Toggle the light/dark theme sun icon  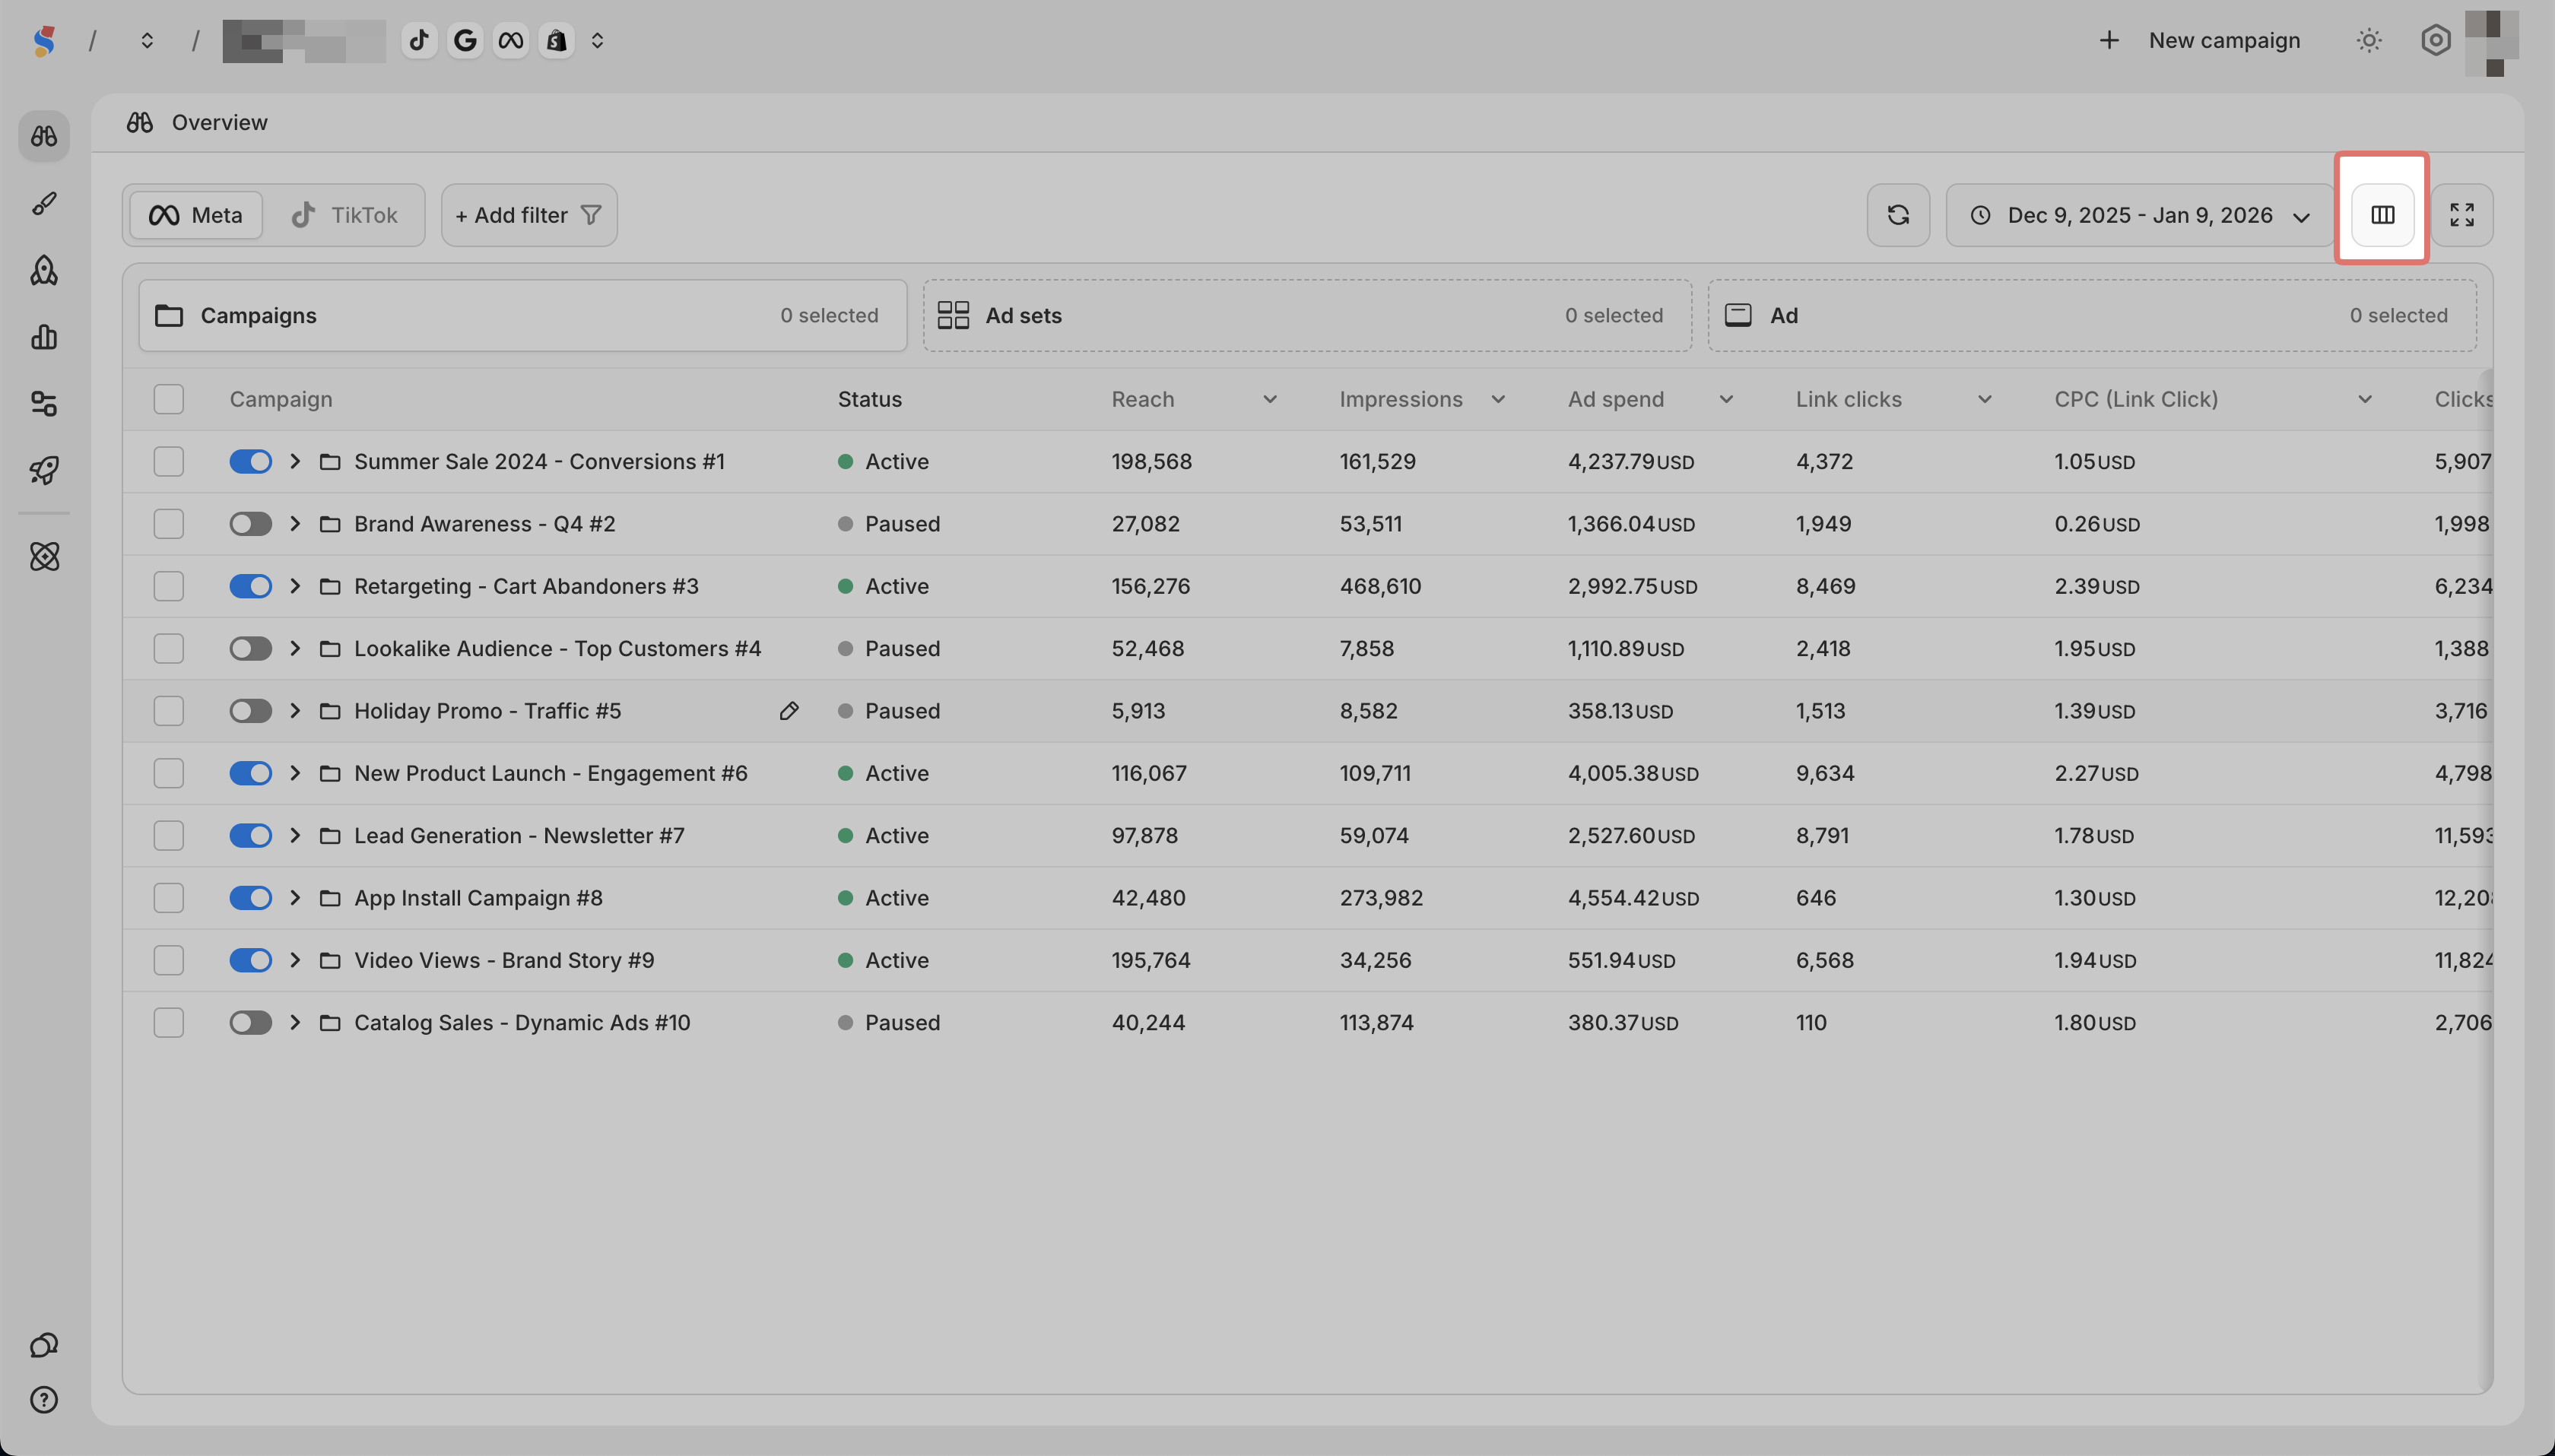pyautogui.click(x=2368, y=41)
